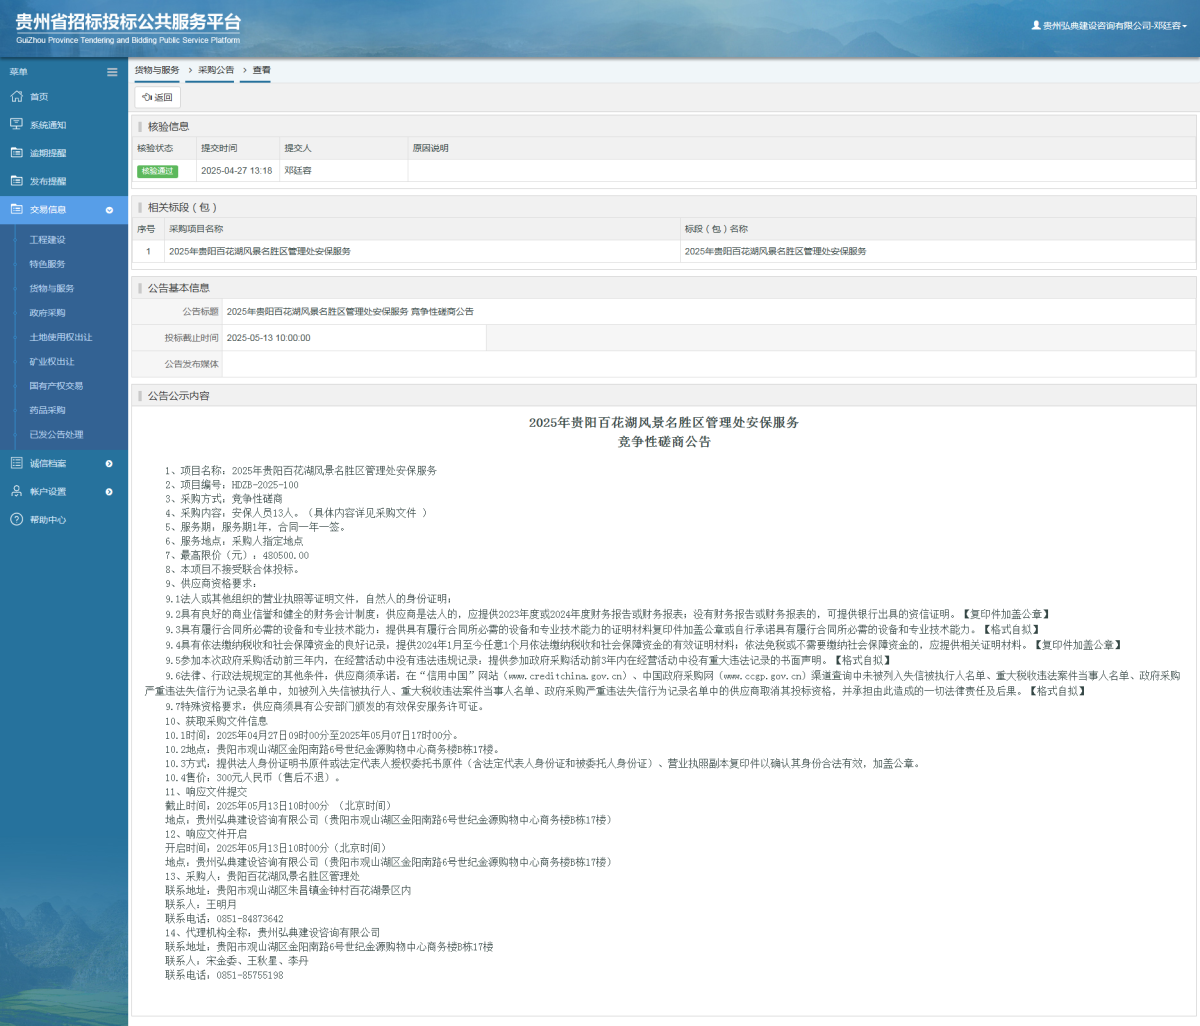Click 采购公告 breadcrumb link
The height and width of the screenshot is (1026, 1200).
pos(216,70)
